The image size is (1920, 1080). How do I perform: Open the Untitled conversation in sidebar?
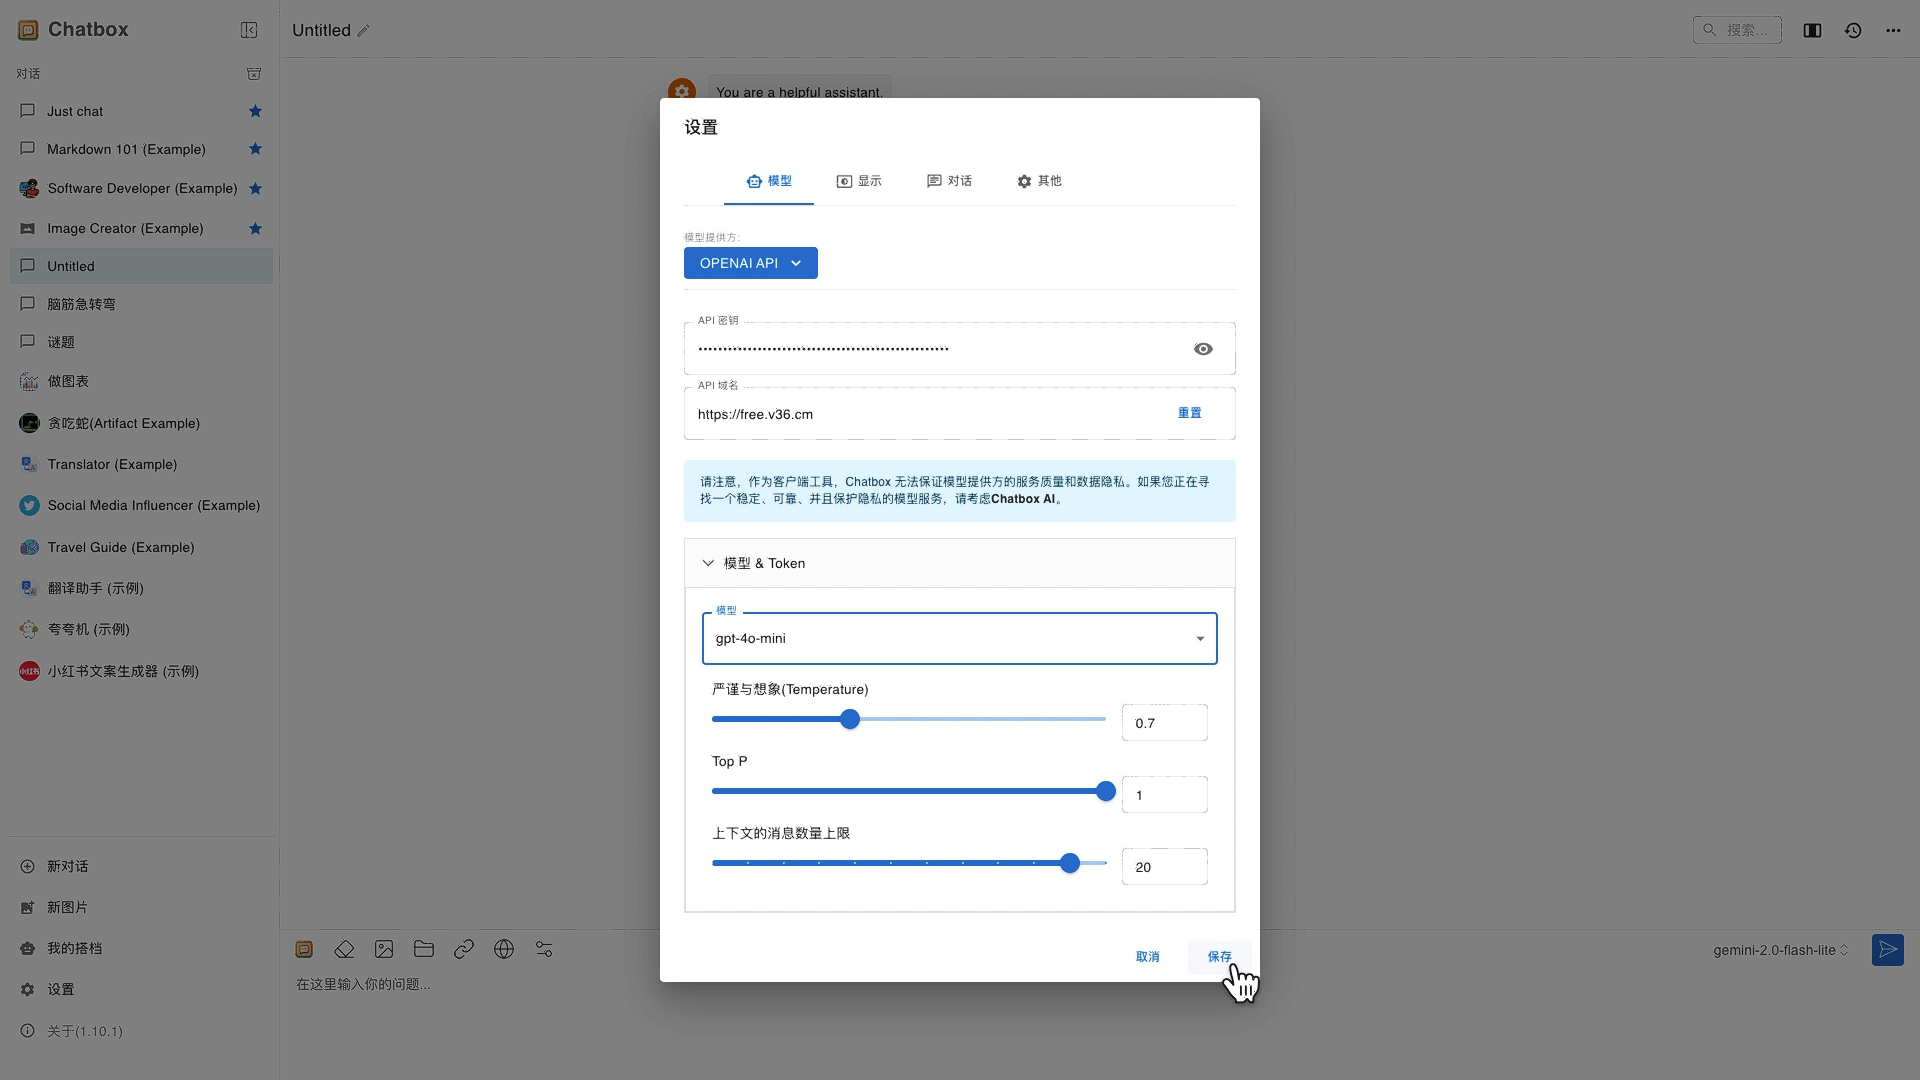[x=141, y=266]
